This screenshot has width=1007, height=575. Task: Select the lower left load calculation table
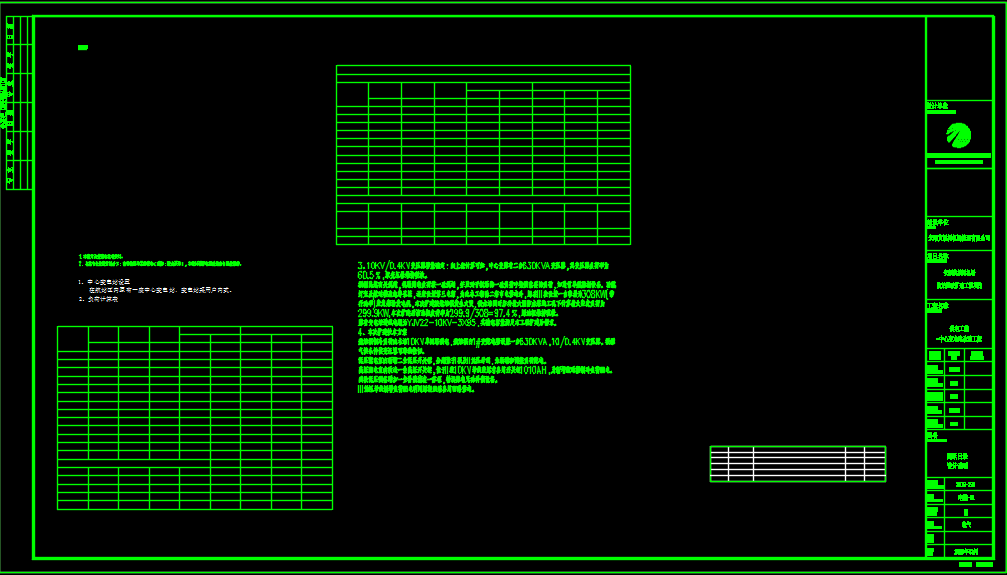[x=195, y=418]
